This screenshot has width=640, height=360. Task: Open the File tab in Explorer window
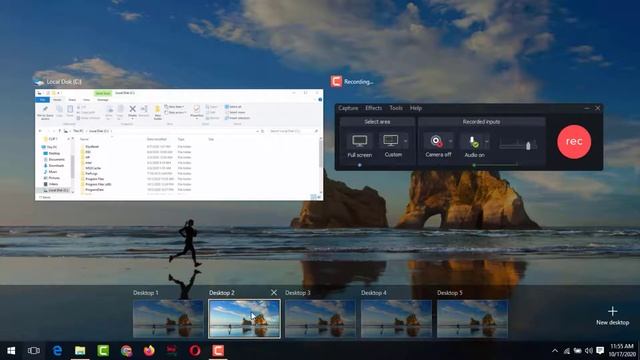click(42, 100)
